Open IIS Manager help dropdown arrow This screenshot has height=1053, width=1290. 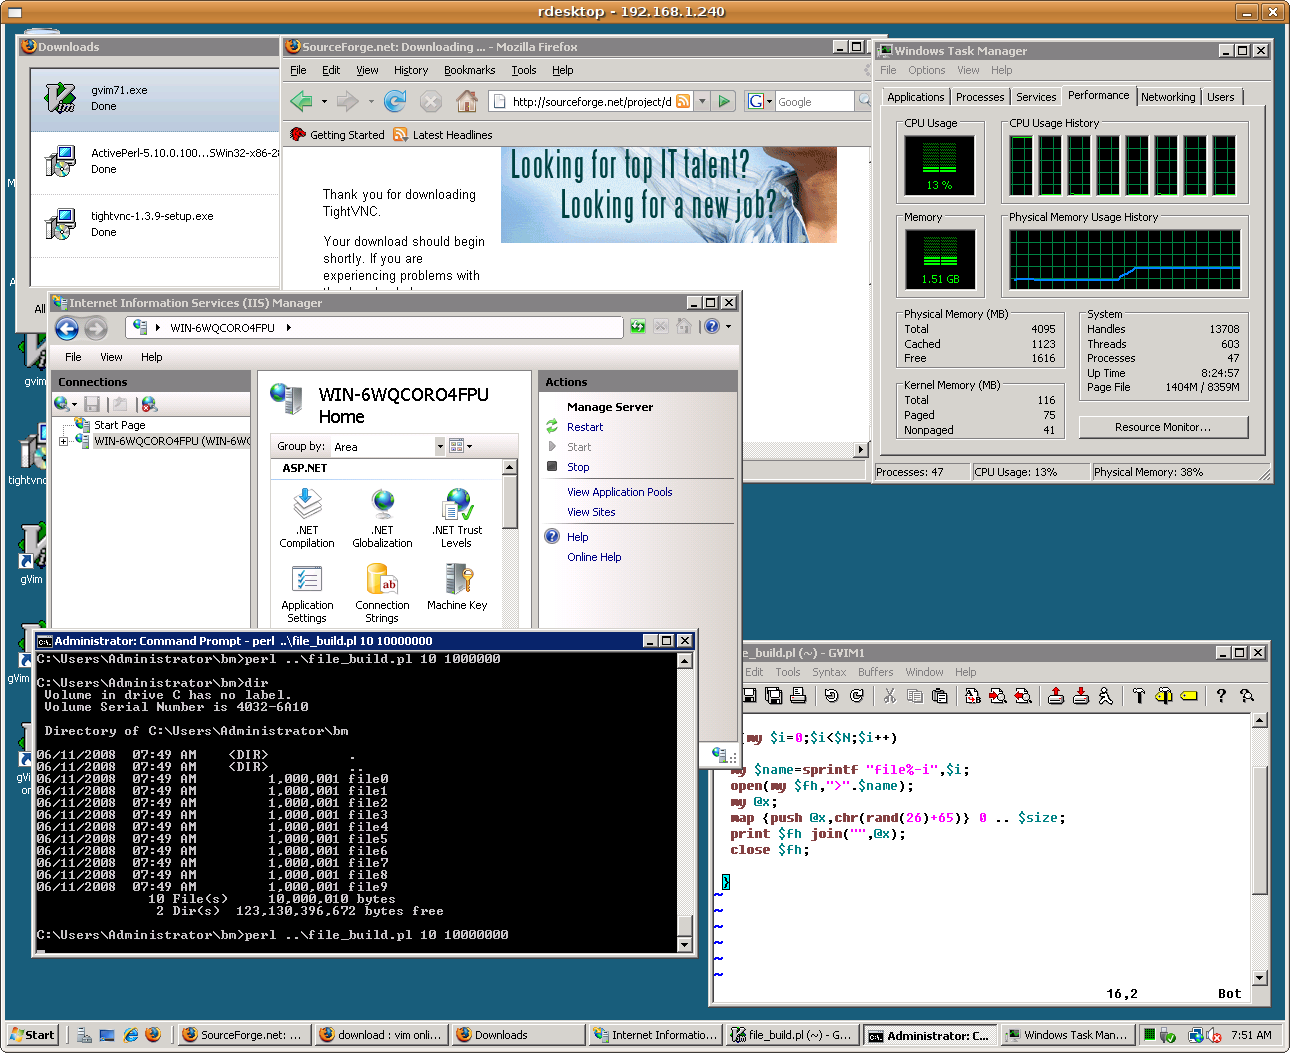728,327
